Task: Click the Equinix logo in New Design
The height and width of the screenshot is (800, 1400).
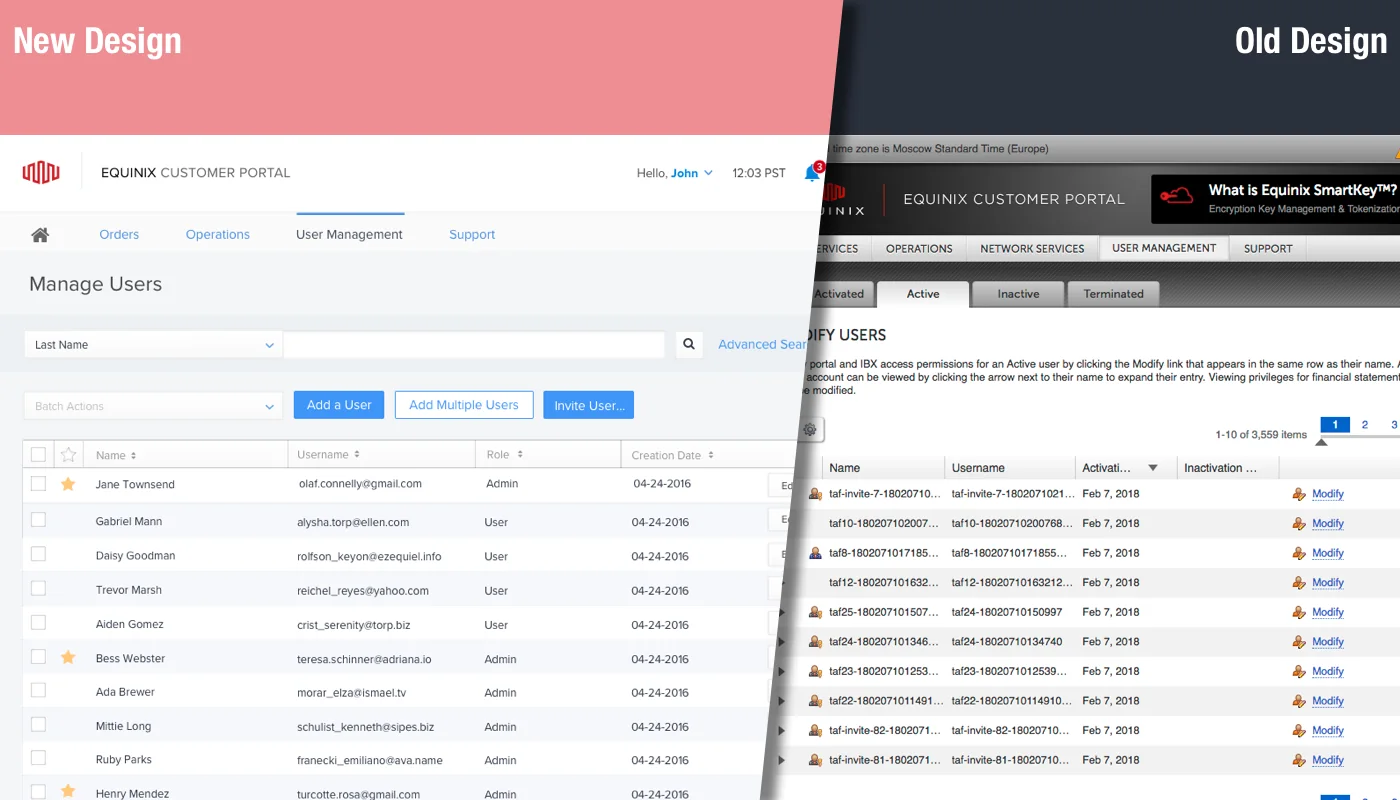Action: [x=41, y=172]
